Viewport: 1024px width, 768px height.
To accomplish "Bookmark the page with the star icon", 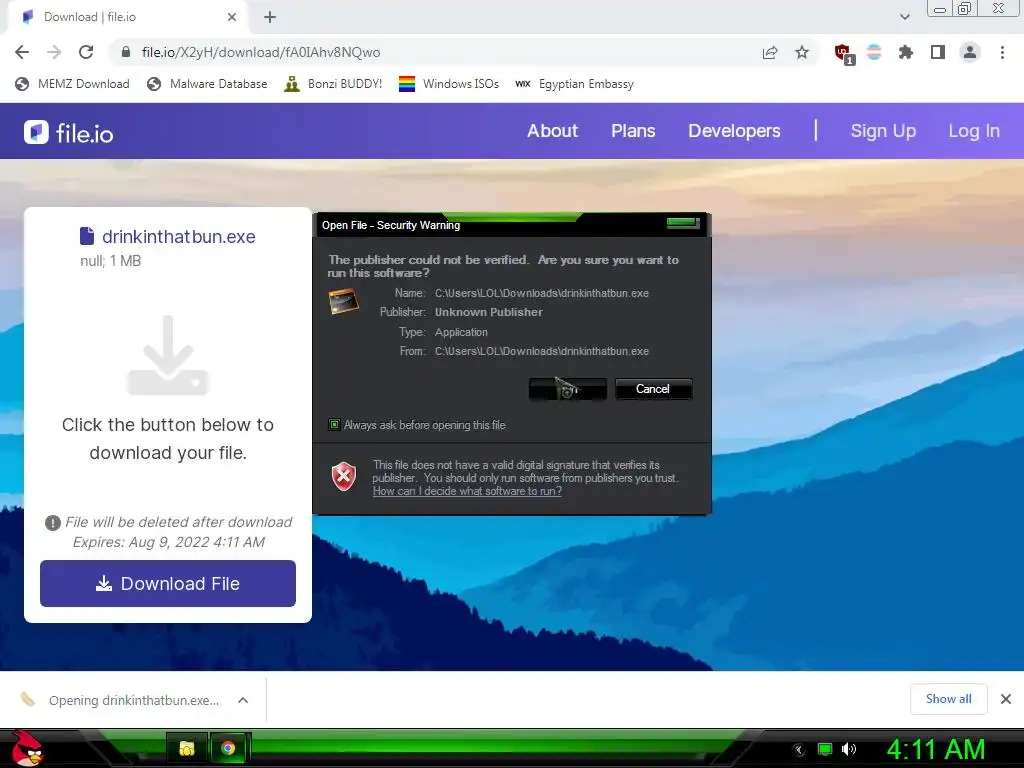I will pos(802,52).
